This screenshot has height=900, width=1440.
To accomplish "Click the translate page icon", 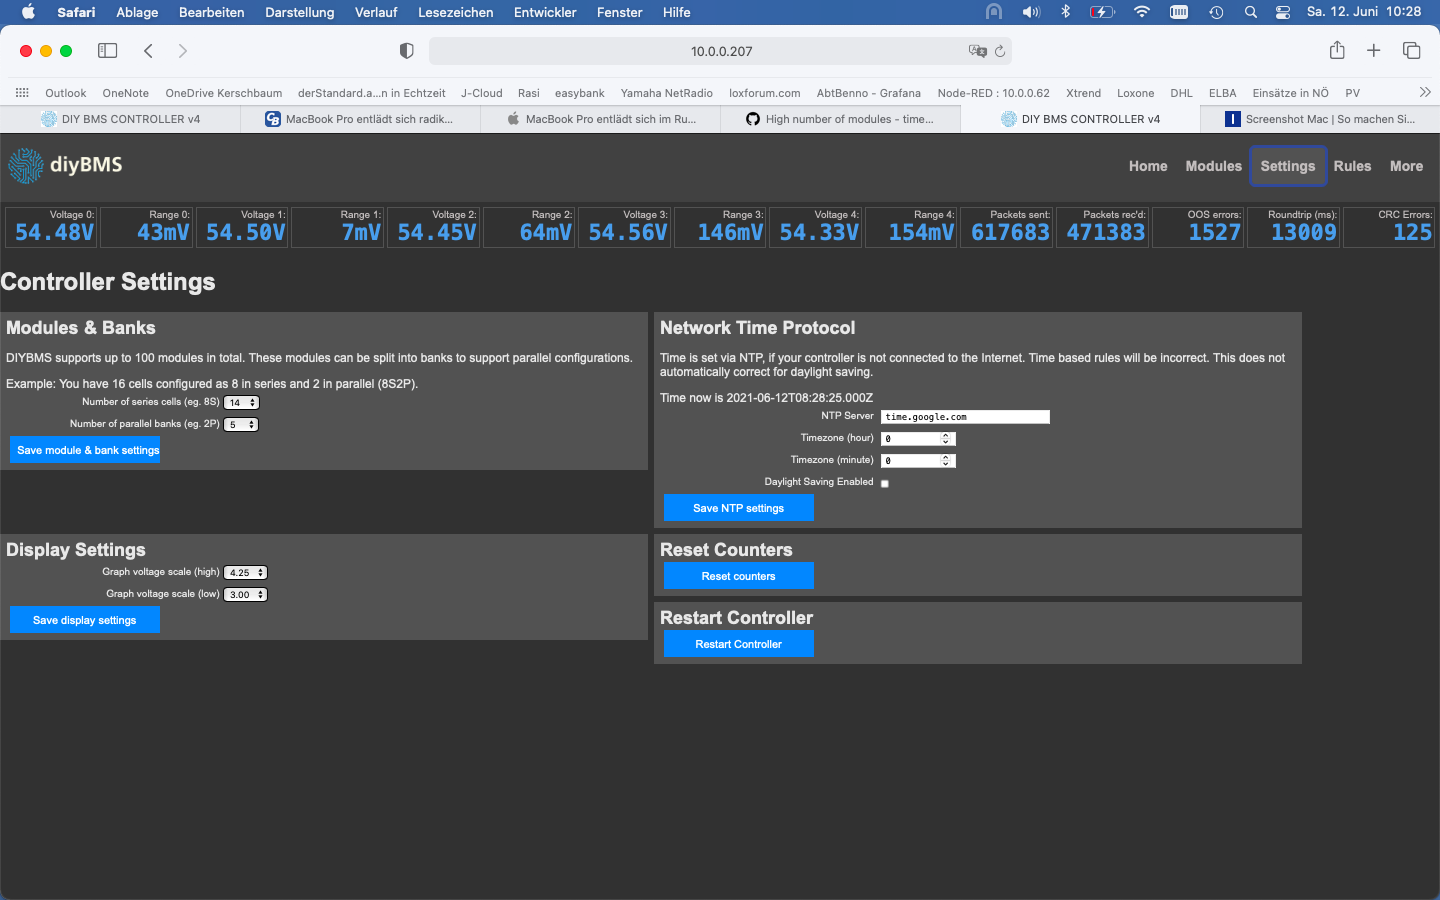I will coord(977,51).
